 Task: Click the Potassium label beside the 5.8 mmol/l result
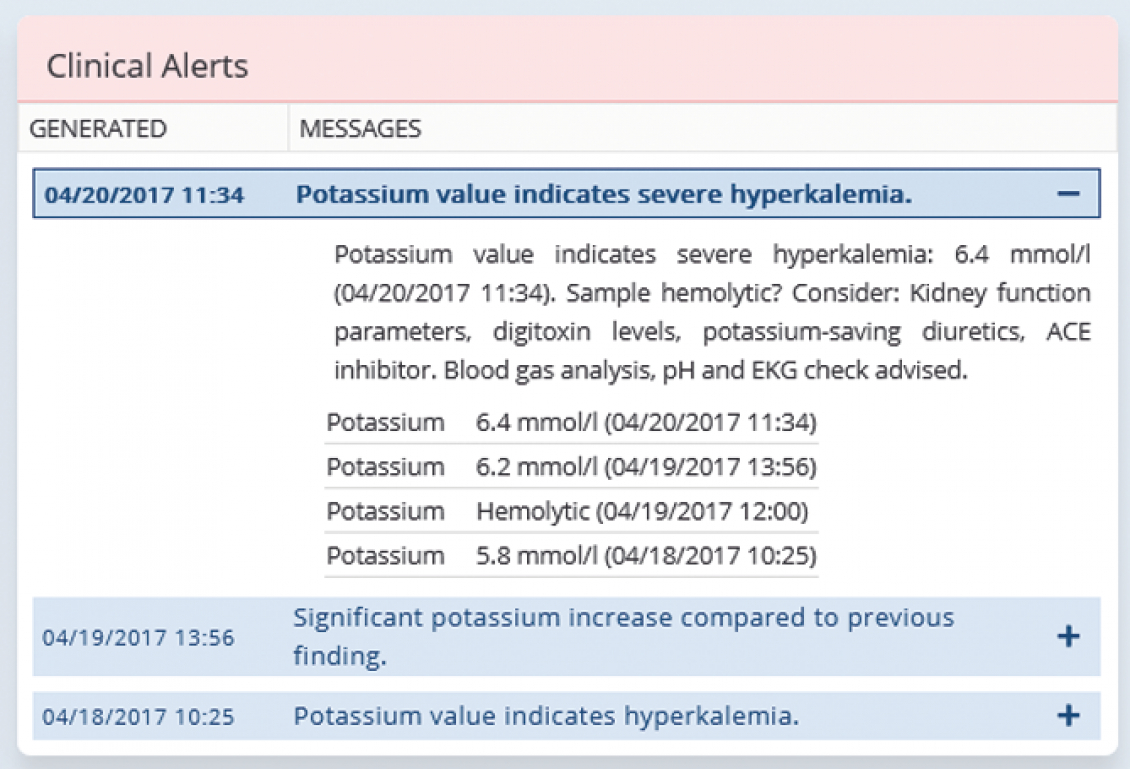coord(385,556)
